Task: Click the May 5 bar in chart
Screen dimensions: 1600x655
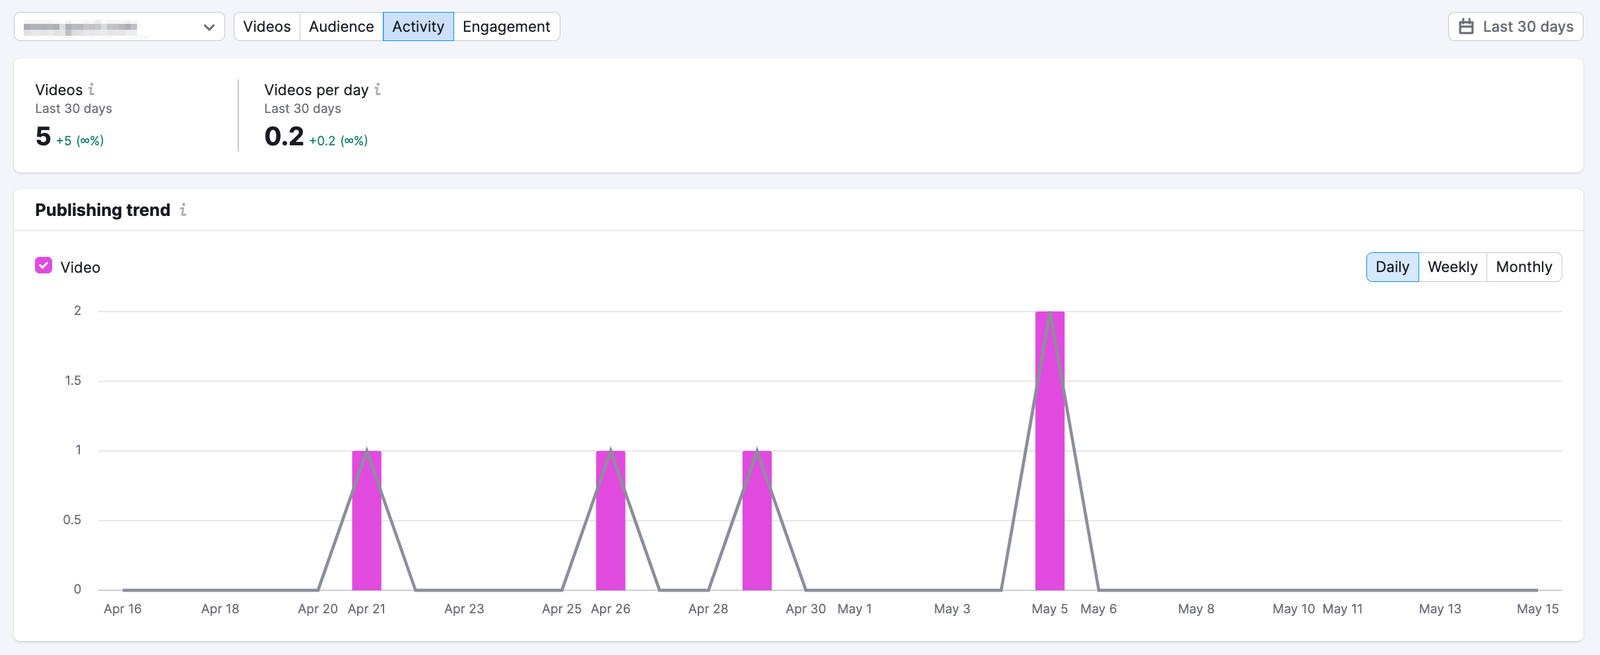Action: 1049,480
